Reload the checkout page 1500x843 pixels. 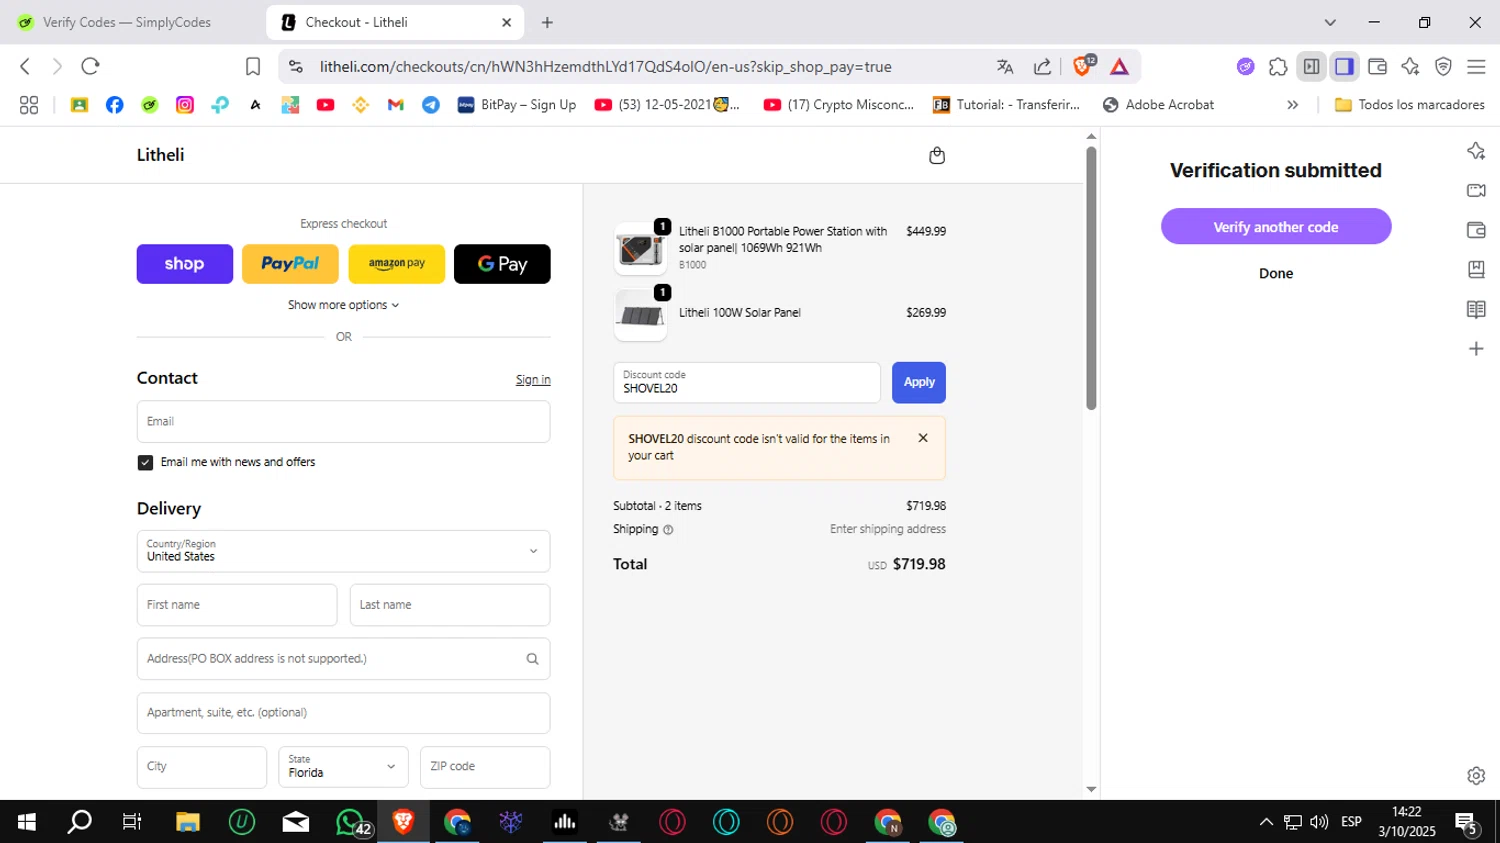(90, 66)
